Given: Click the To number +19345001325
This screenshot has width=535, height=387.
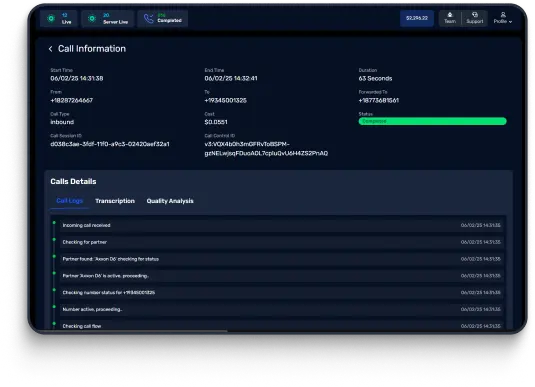Looking at the screenshot, I should pos(226,100).
